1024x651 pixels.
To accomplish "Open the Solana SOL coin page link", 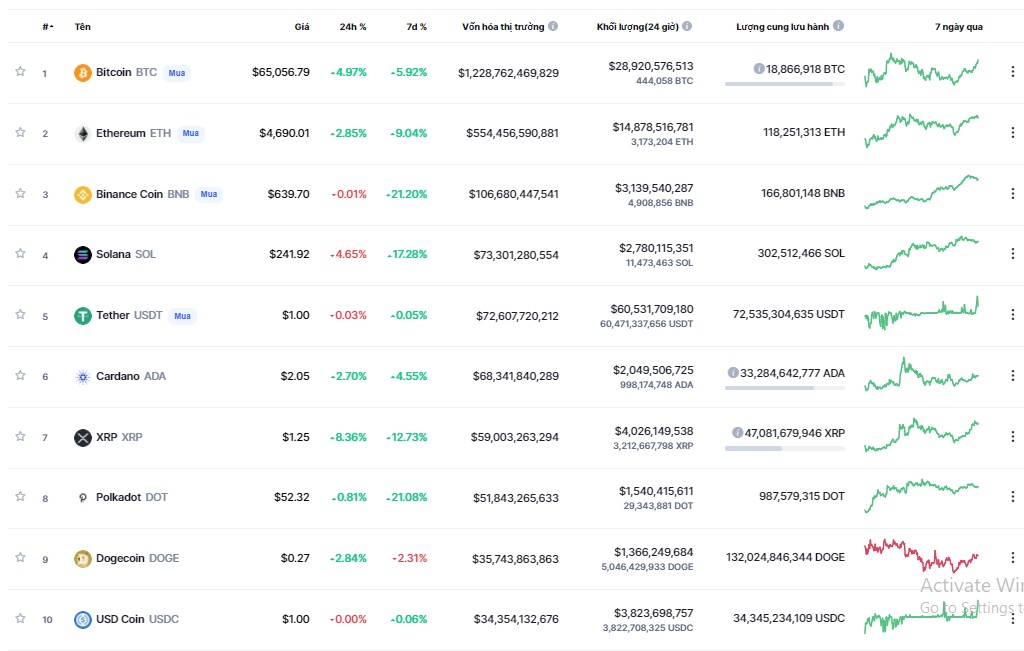I will [x=125, y=255].
